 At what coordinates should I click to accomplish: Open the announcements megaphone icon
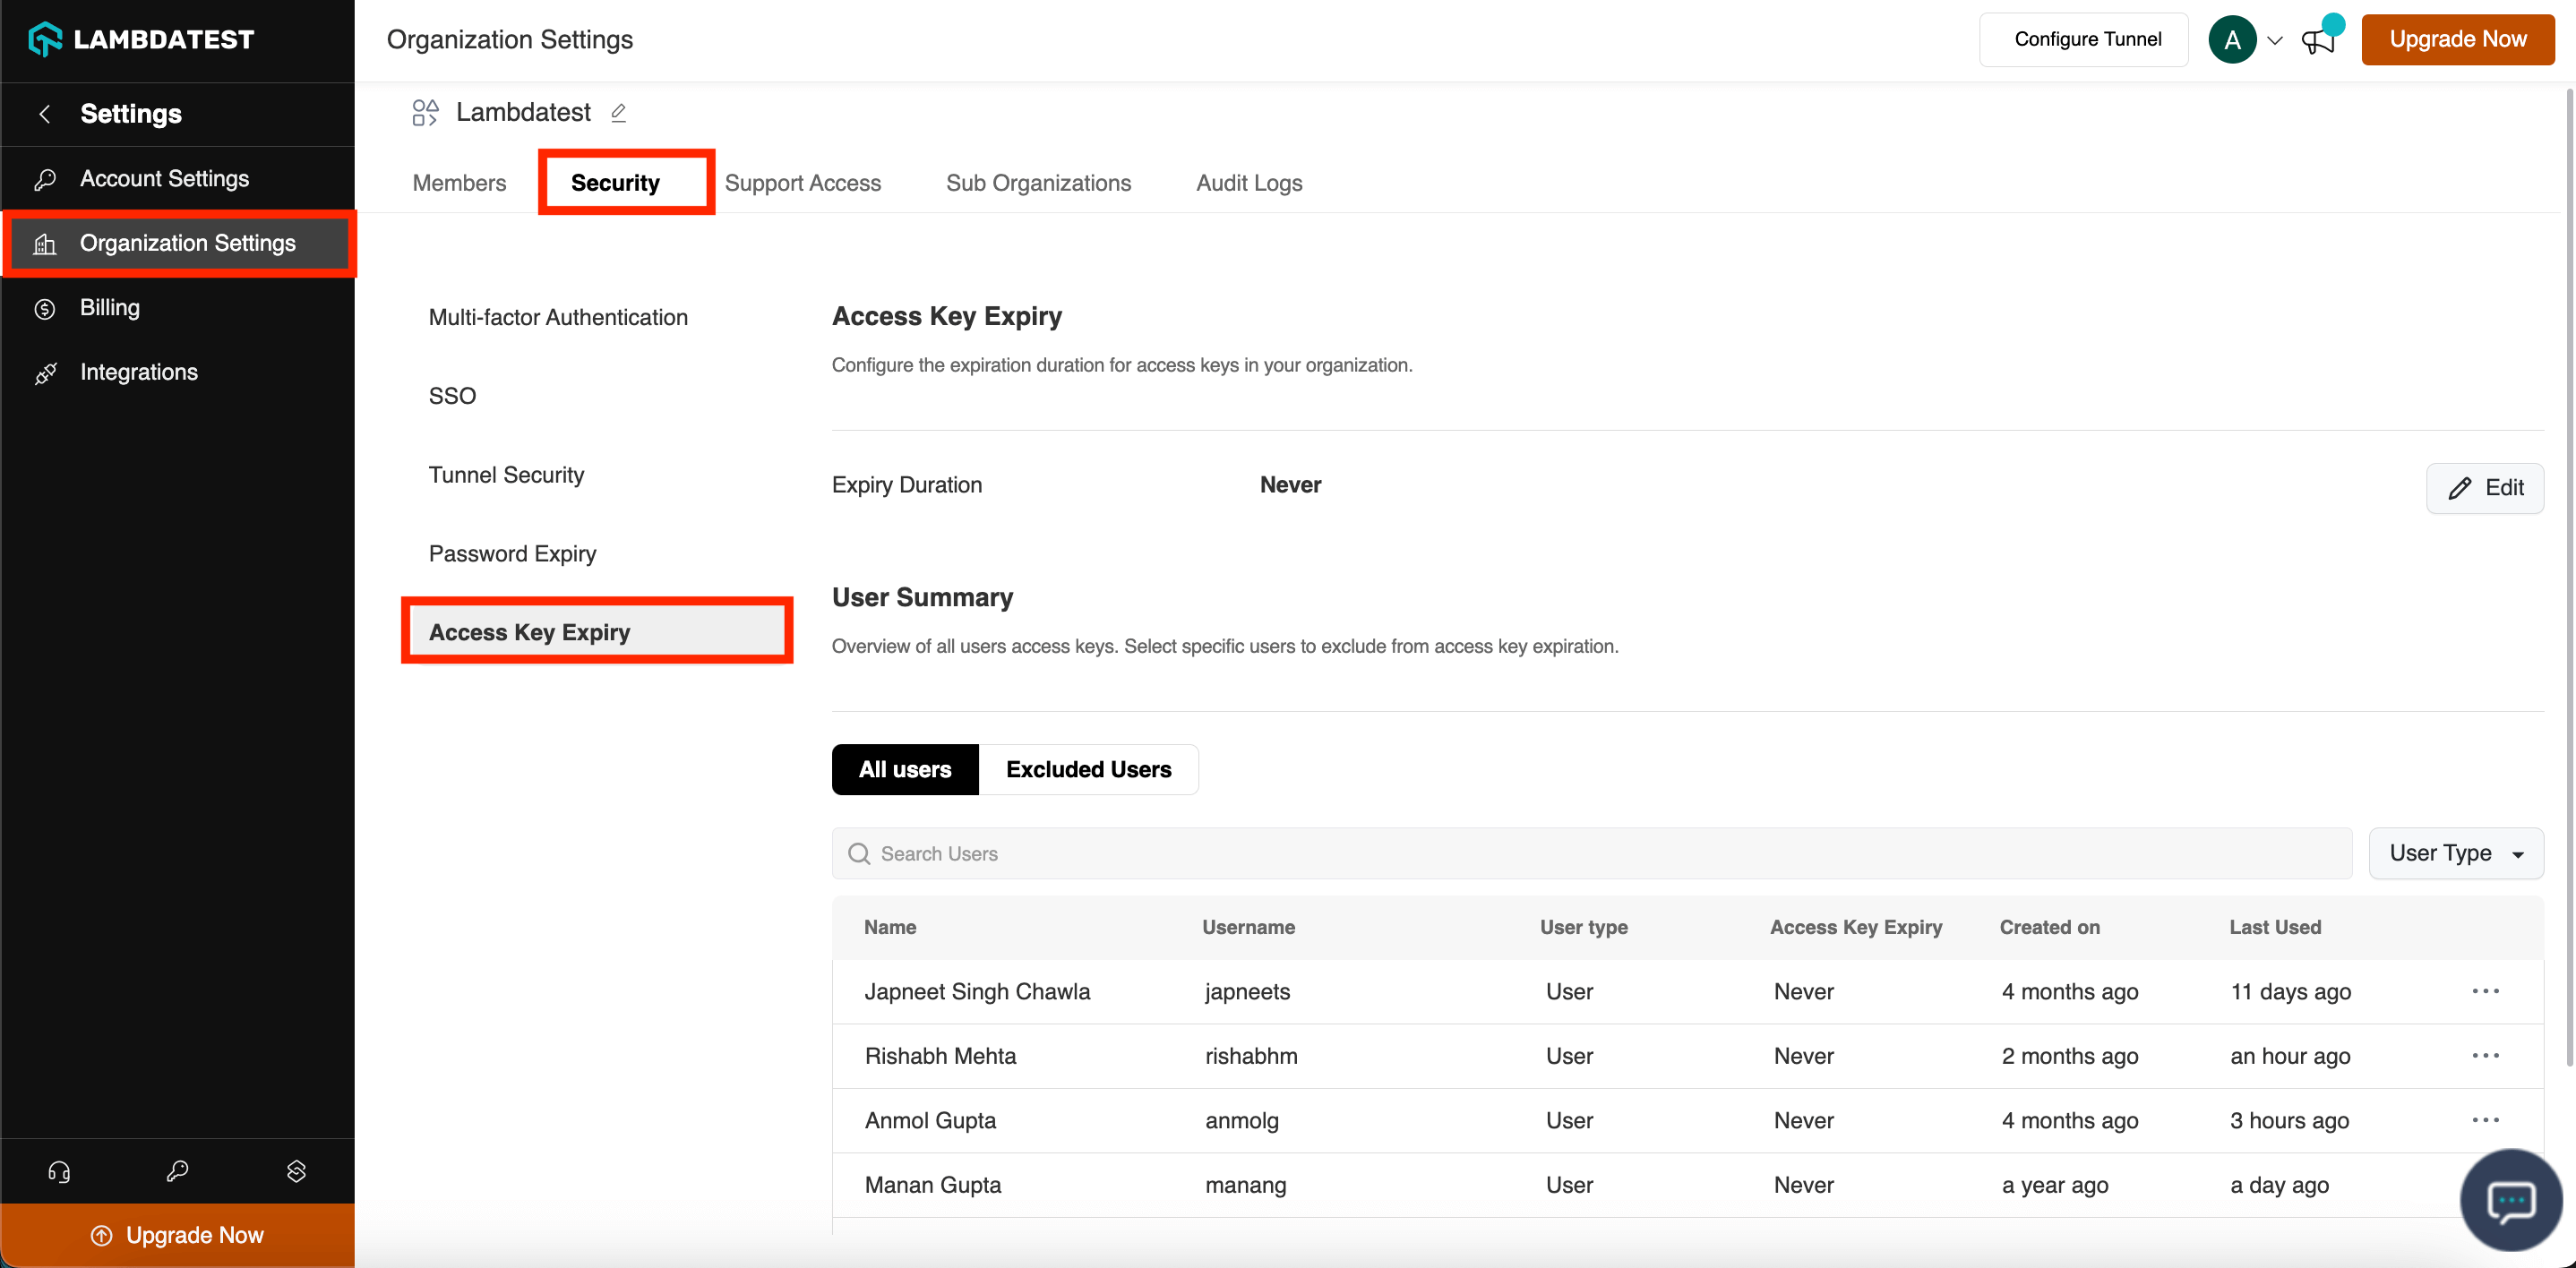coord(2317,41)
